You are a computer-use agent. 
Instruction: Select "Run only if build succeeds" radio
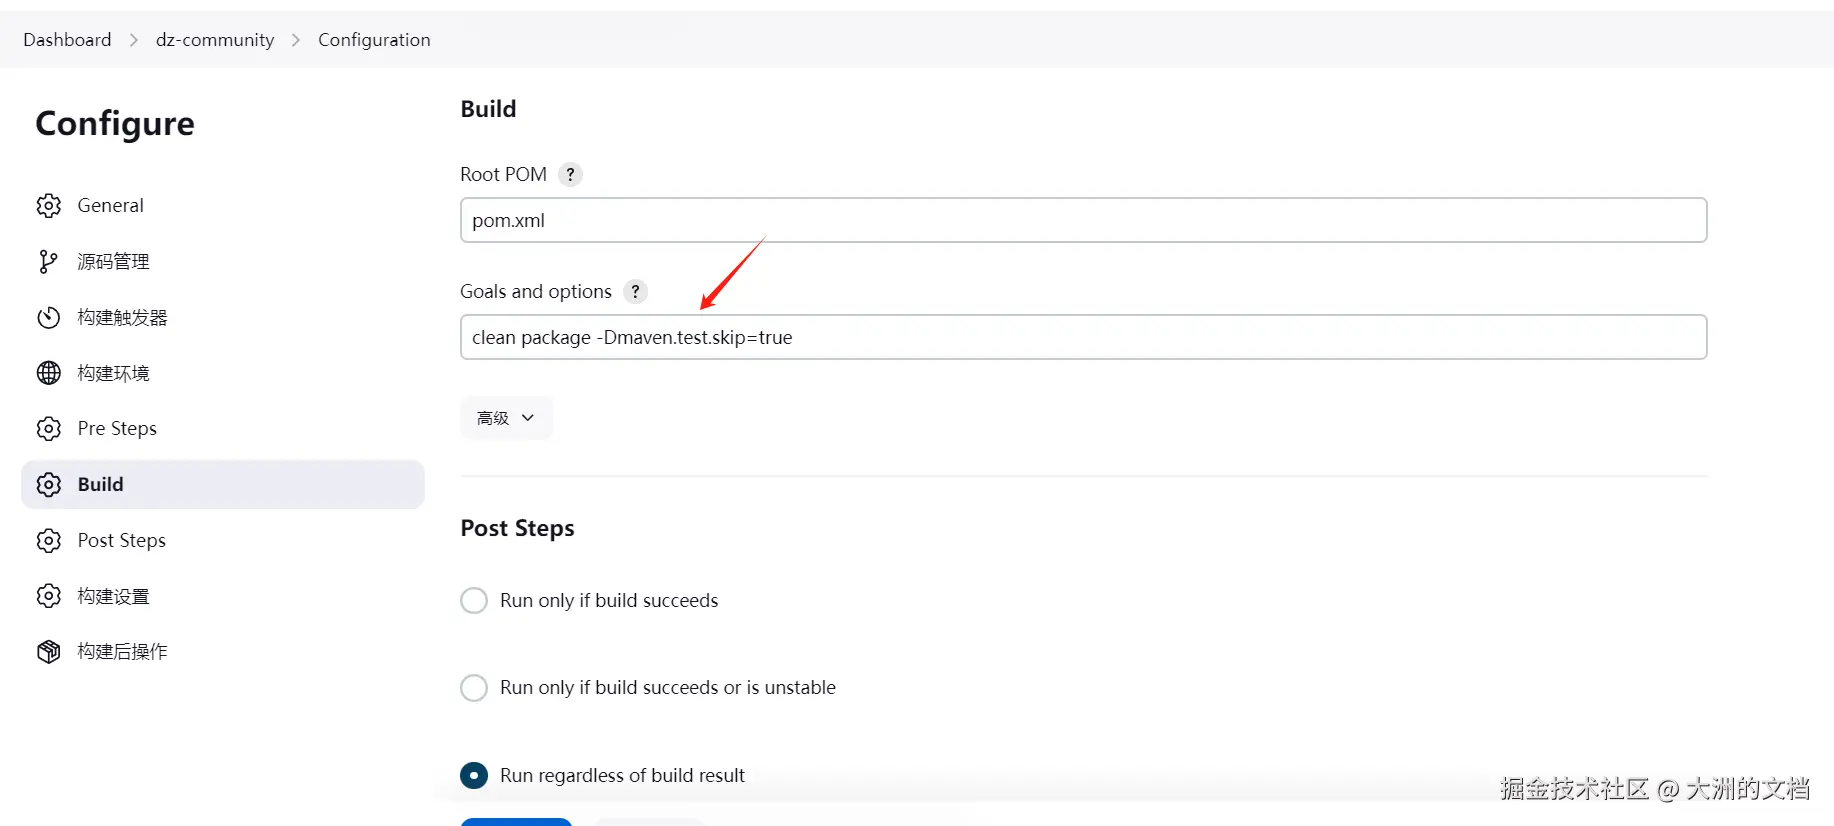click(x=474, y=601)
